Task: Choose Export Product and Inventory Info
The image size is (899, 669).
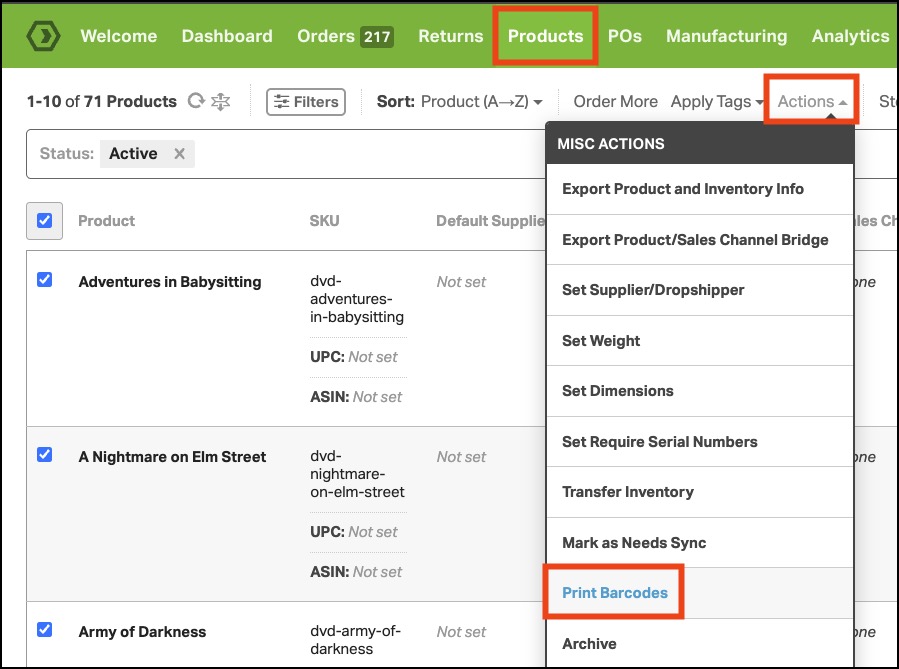Action: (699, 189)
